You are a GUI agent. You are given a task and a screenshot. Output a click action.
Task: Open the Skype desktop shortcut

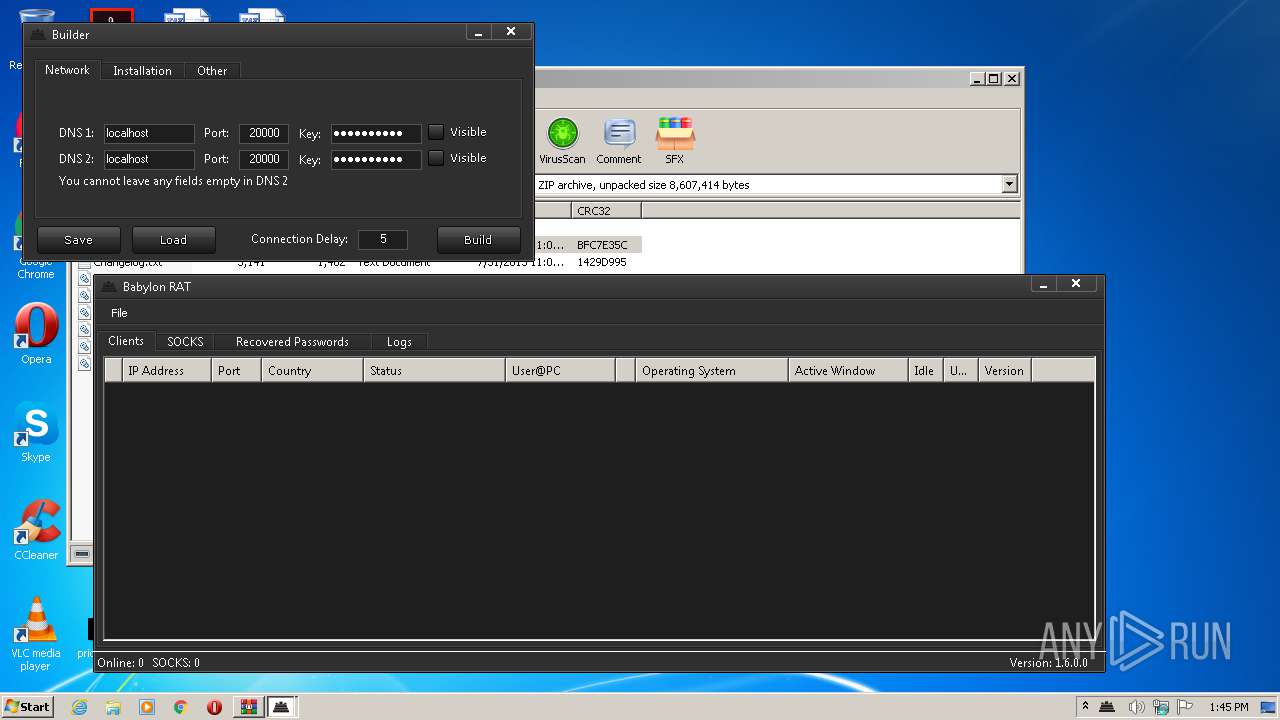[x=36, y=432]
